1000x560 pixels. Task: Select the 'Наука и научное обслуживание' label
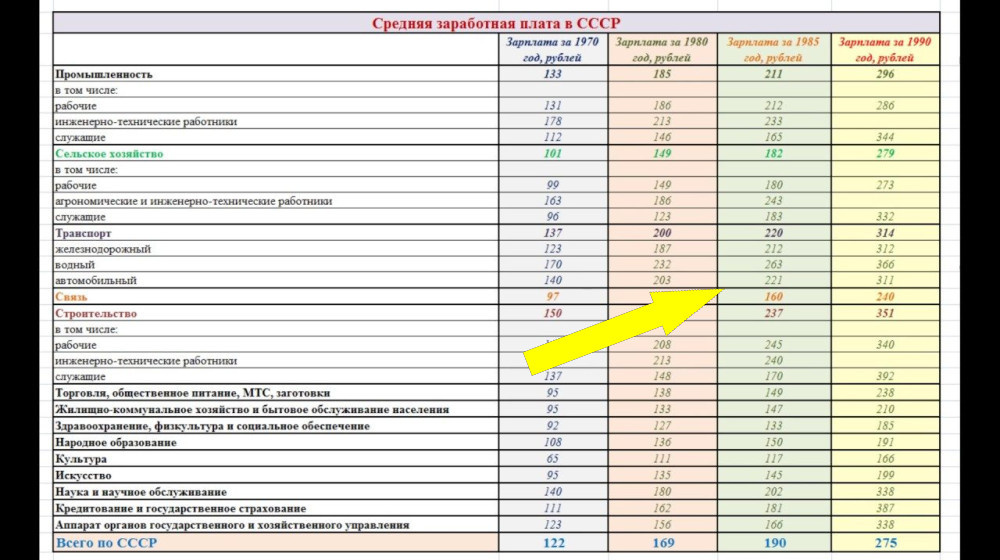tap(141, 492)
